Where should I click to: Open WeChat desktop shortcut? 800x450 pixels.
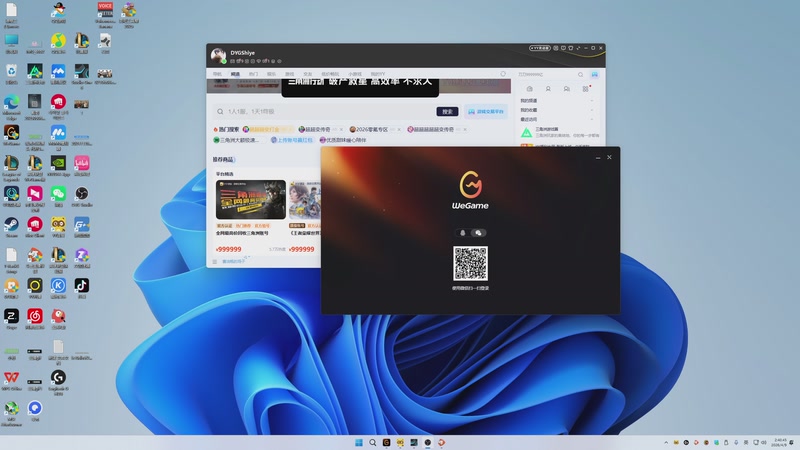(58, 194)
